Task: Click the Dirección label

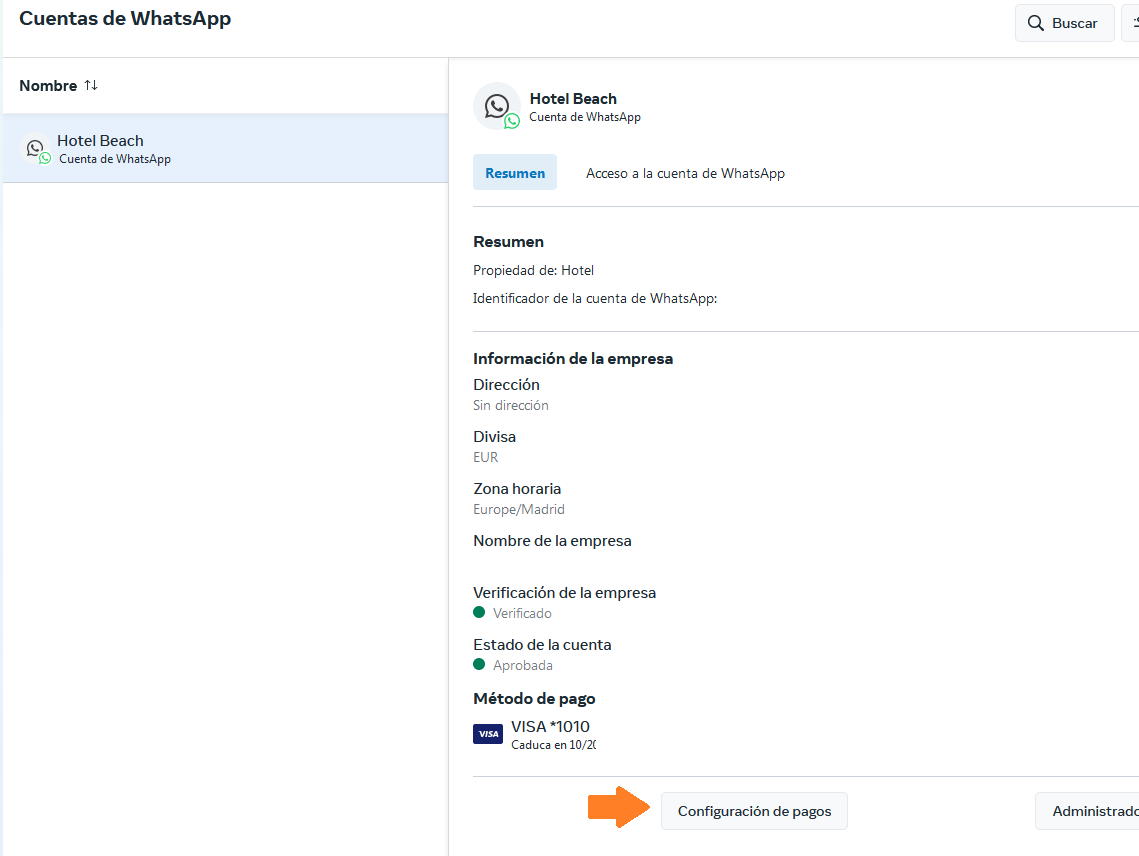Action: click(506, 384)
